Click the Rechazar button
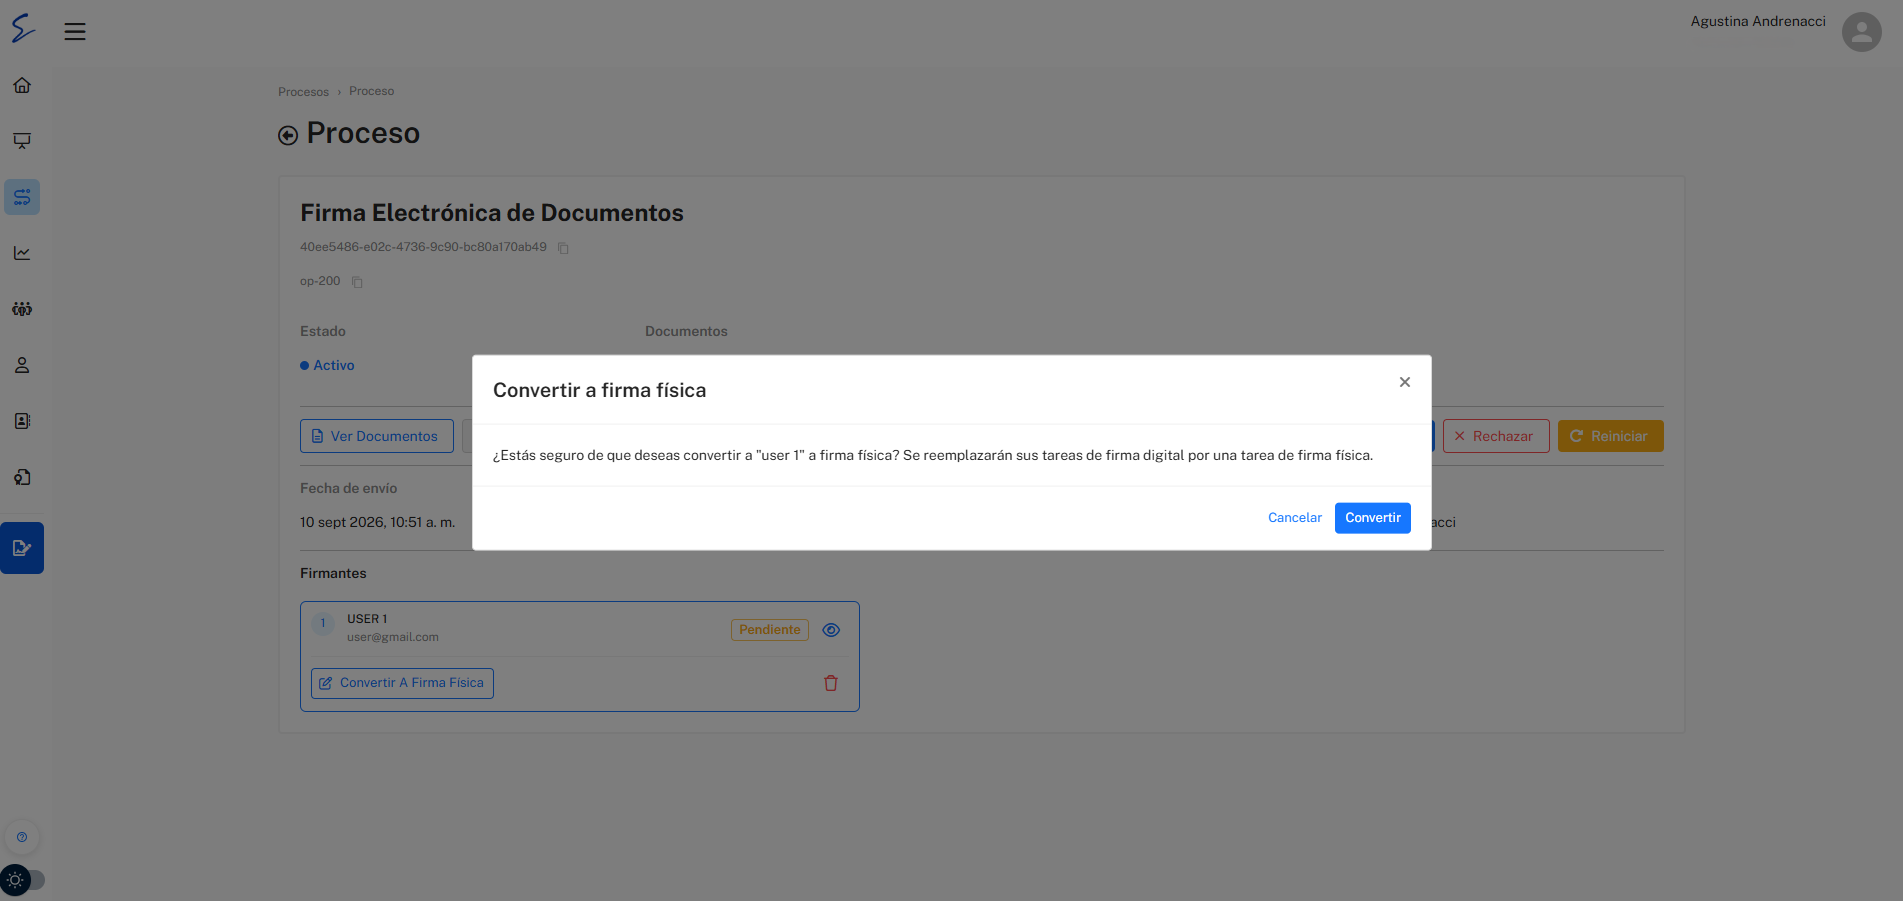 (1496, 436)
